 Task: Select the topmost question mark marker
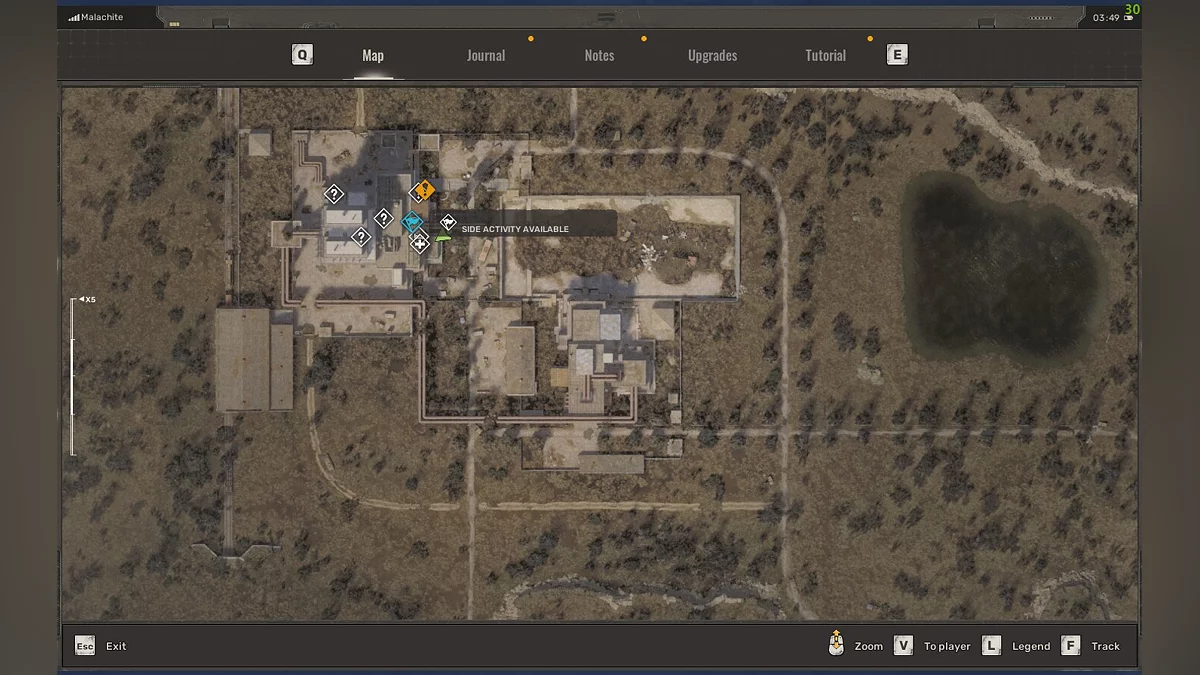tap(334, 194)
